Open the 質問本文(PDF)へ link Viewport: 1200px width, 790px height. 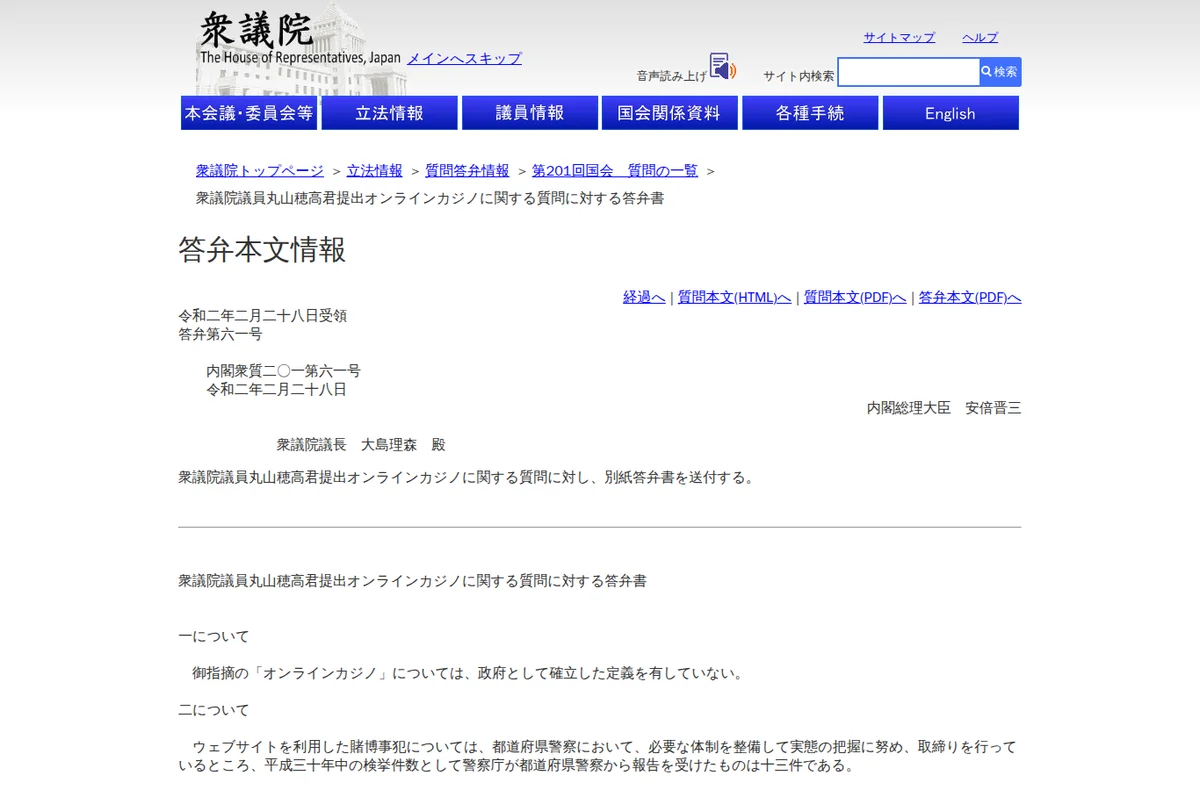[855, 297]
